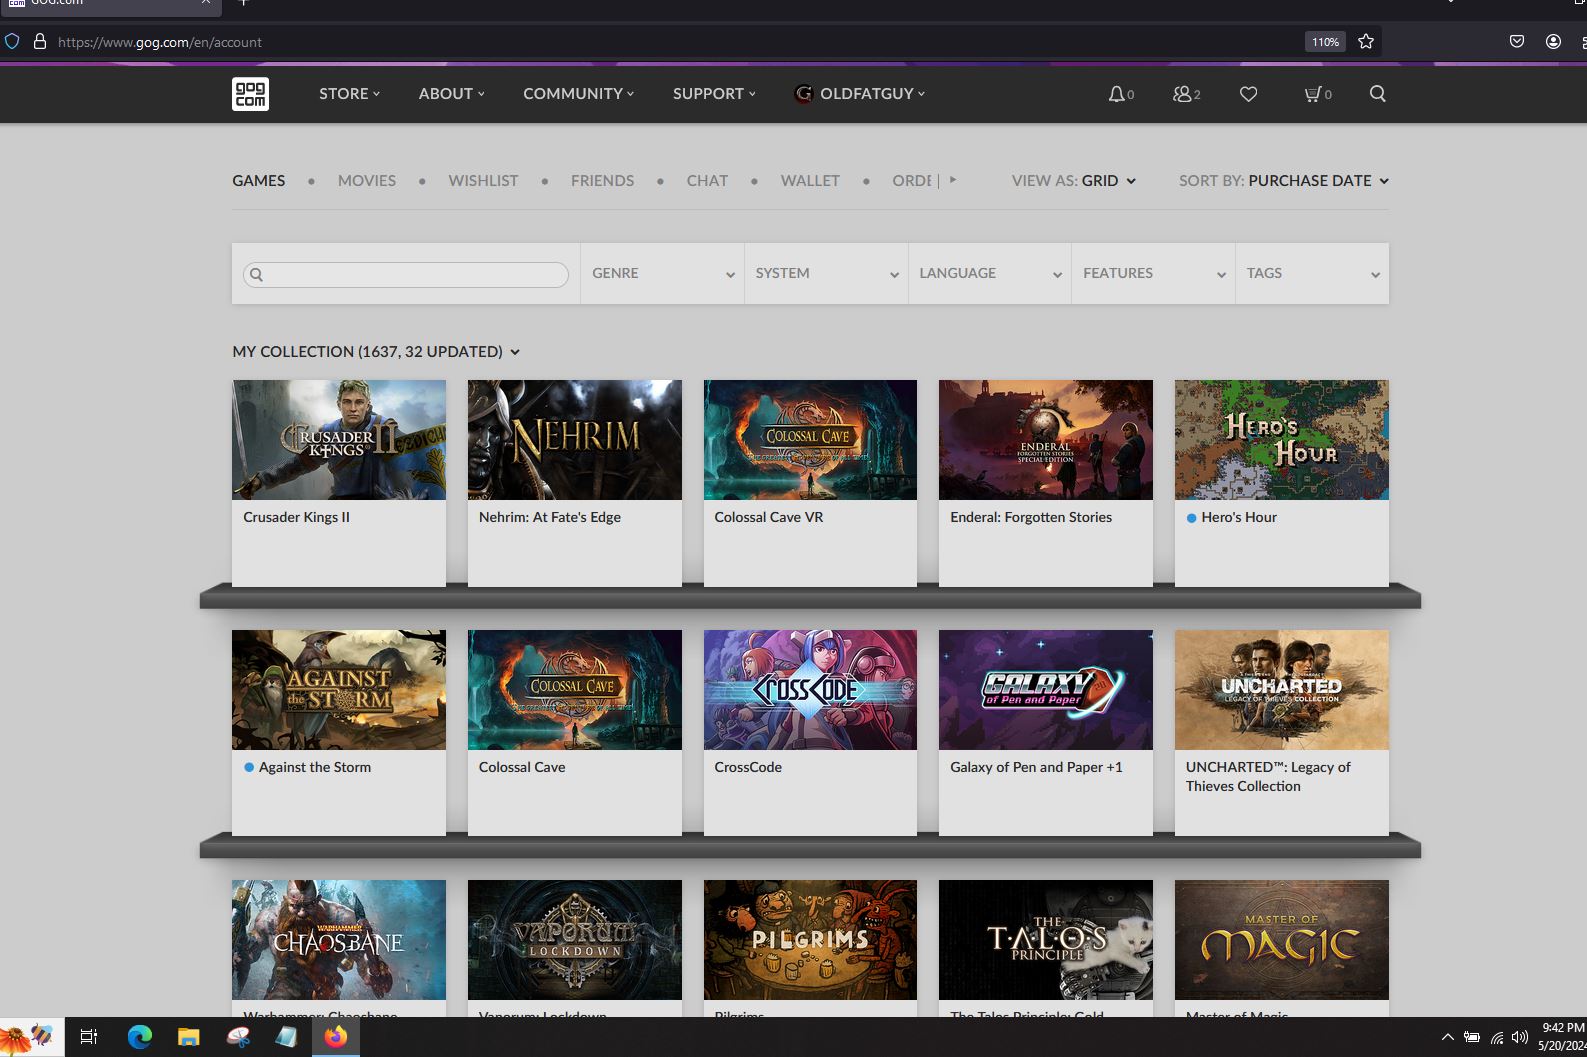1587x1057 pixels.
Task: Open SORT BY: PURCHASE DATE dropdown
Action: pyautogui.click(x=1283, y=181)
